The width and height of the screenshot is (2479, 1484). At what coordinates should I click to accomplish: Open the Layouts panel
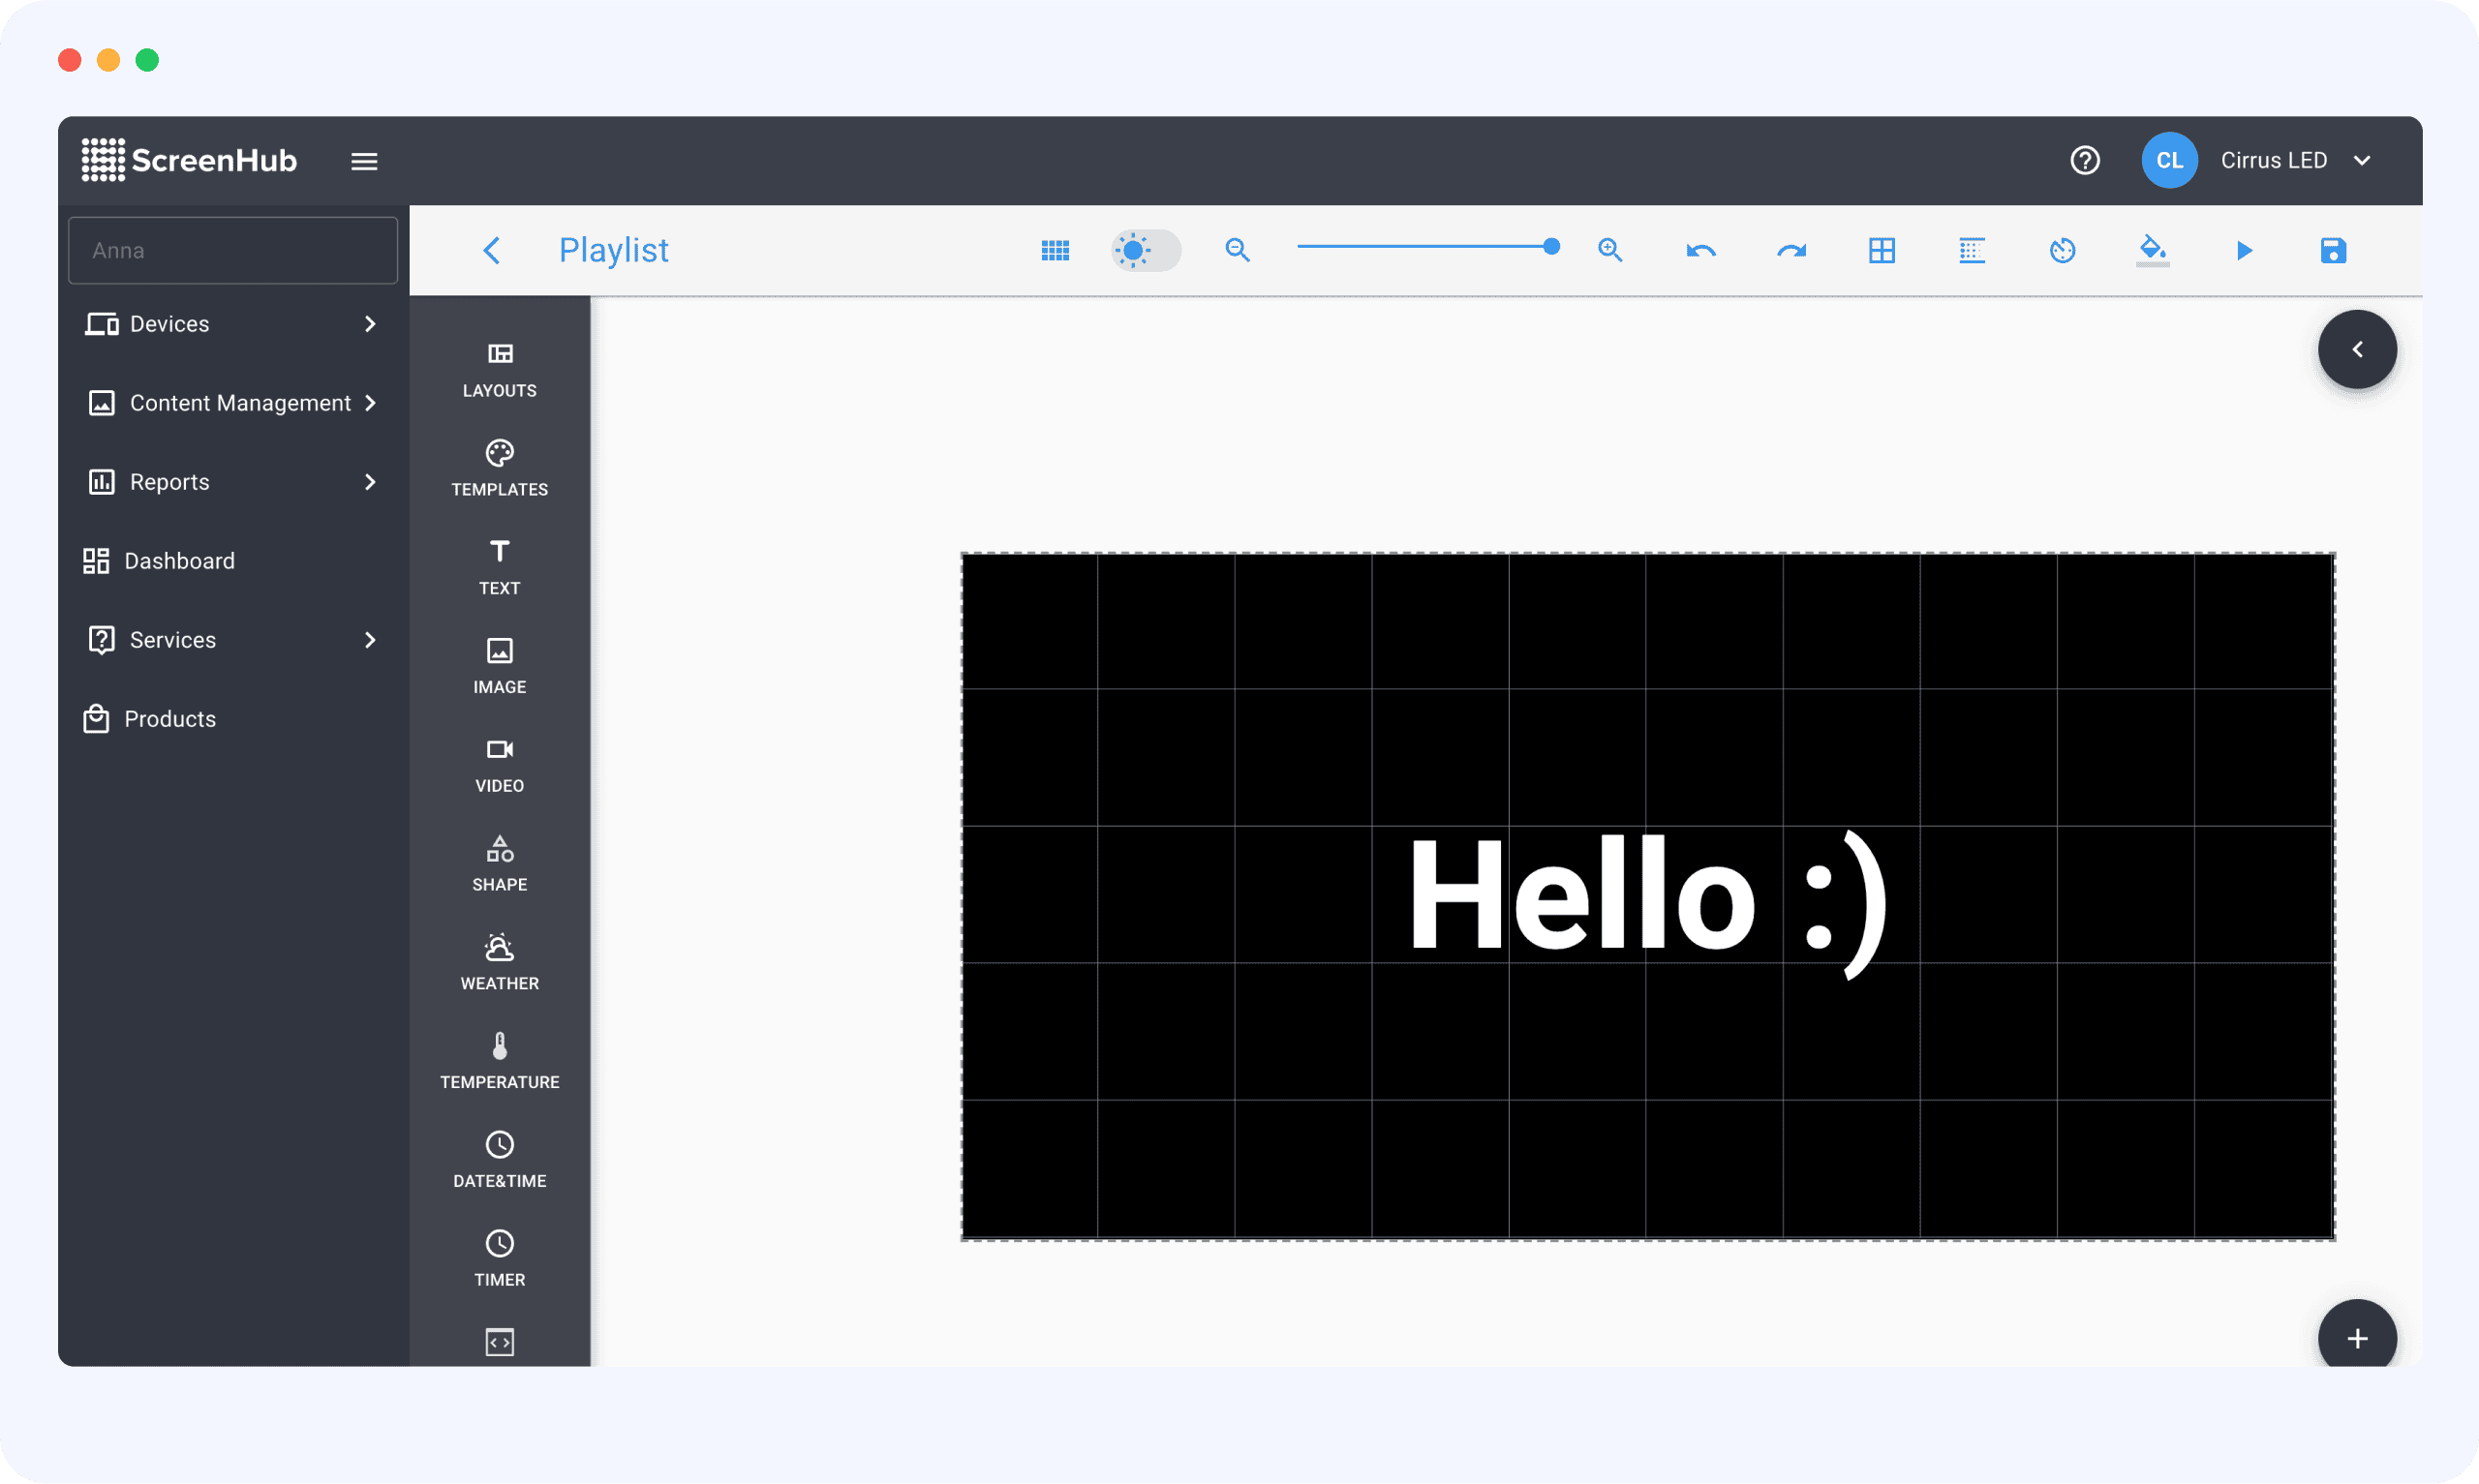pos(499,369)
